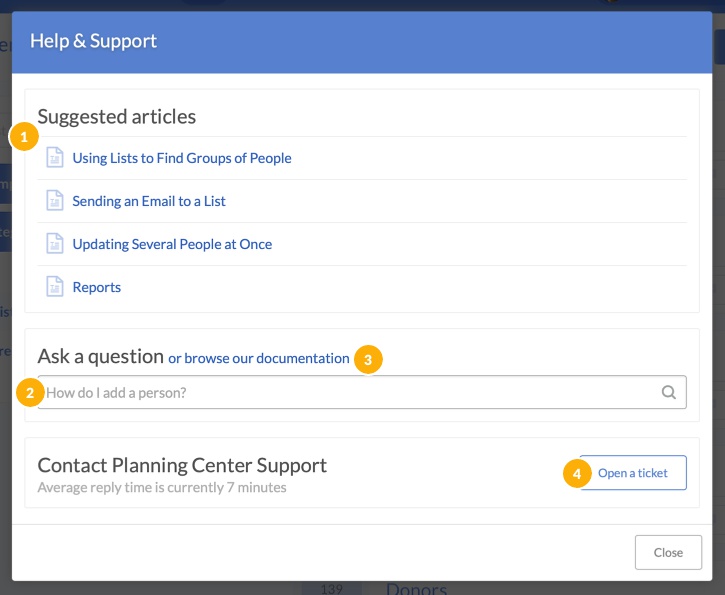Close the Help & Support dialog
Viewport: 725px width, 595px height.
pos(668,552)
